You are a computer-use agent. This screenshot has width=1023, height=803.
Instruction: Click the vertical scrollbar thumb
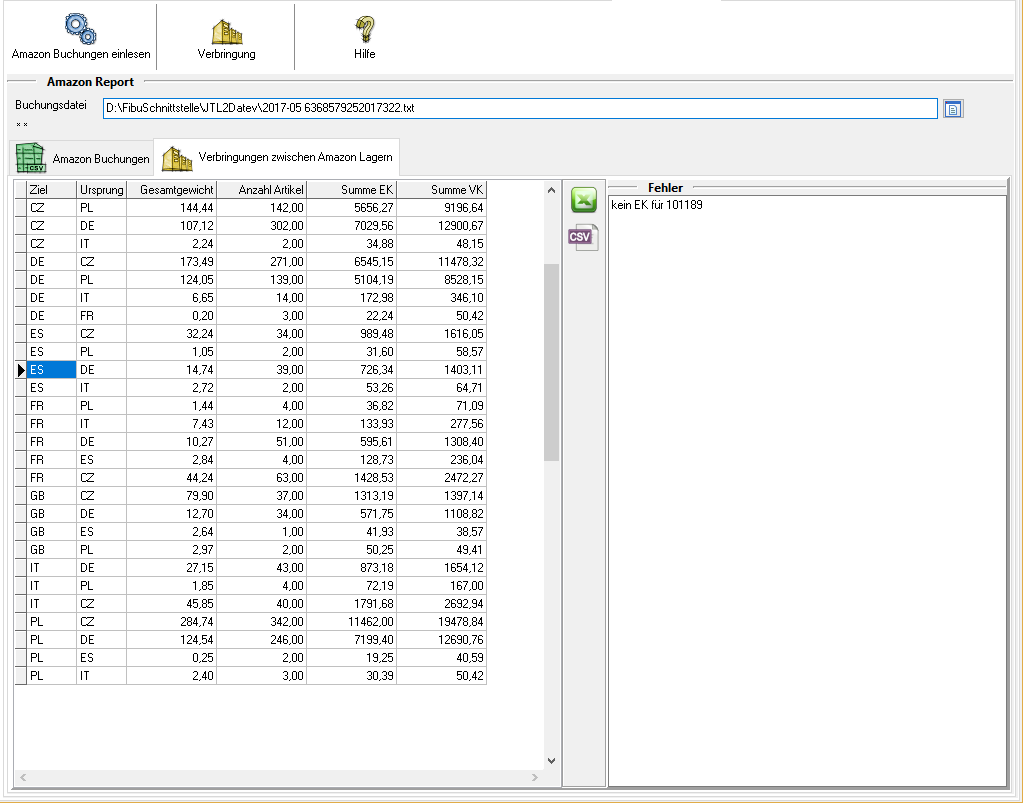tap(551, 360)
